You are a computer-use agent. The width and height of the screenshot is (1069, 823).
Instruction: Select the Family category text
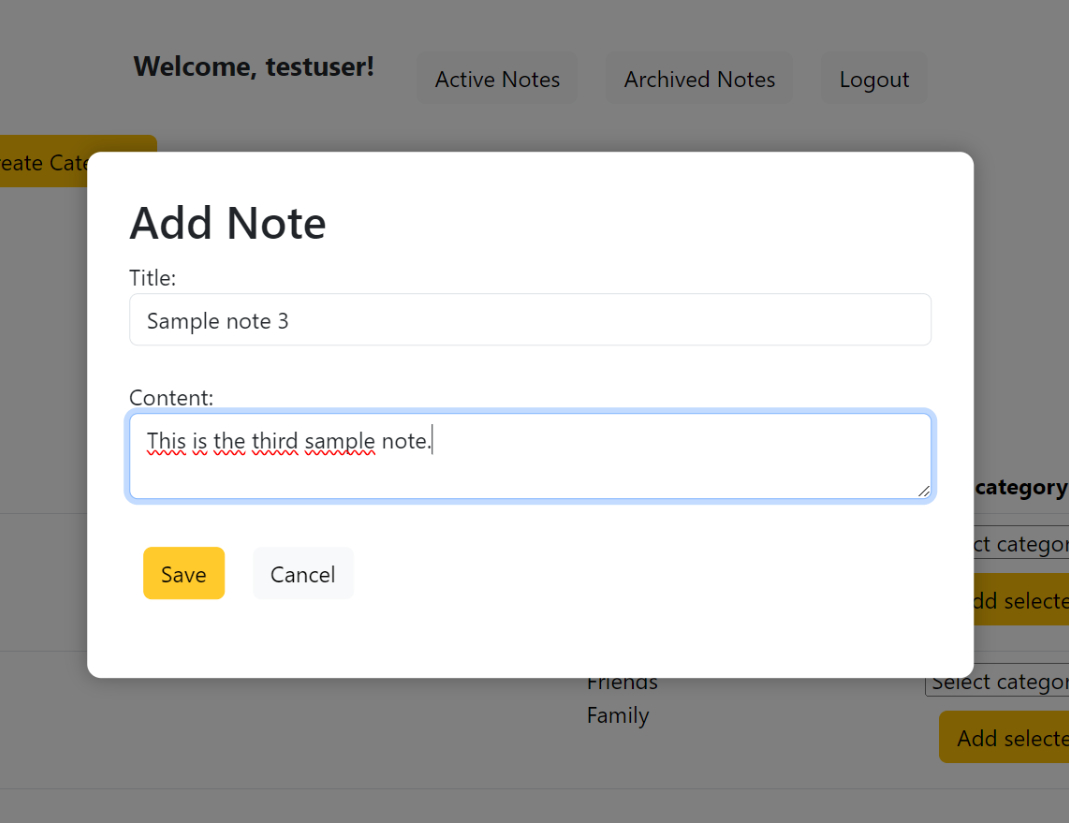point(618,716)
